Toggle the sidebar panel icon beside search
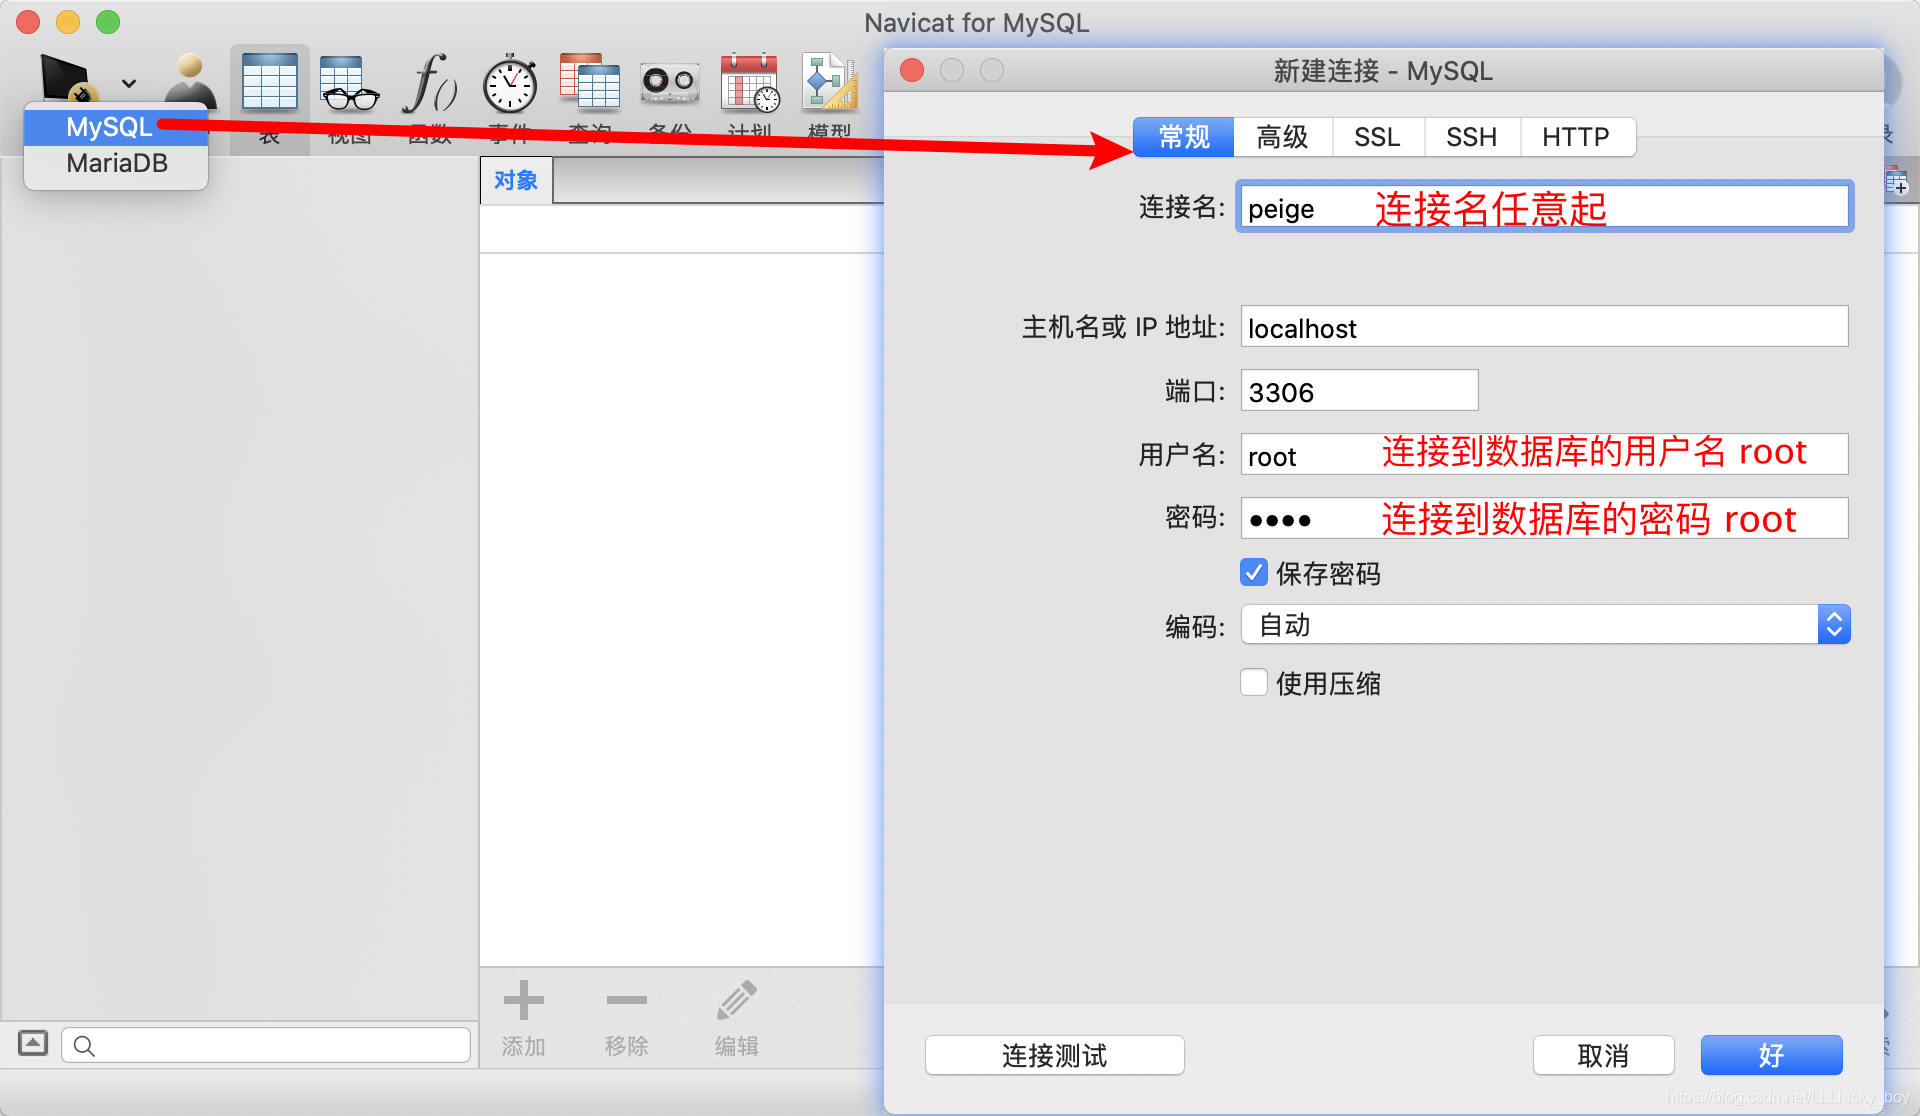 pyautogui.click(x=33, y=1044)
